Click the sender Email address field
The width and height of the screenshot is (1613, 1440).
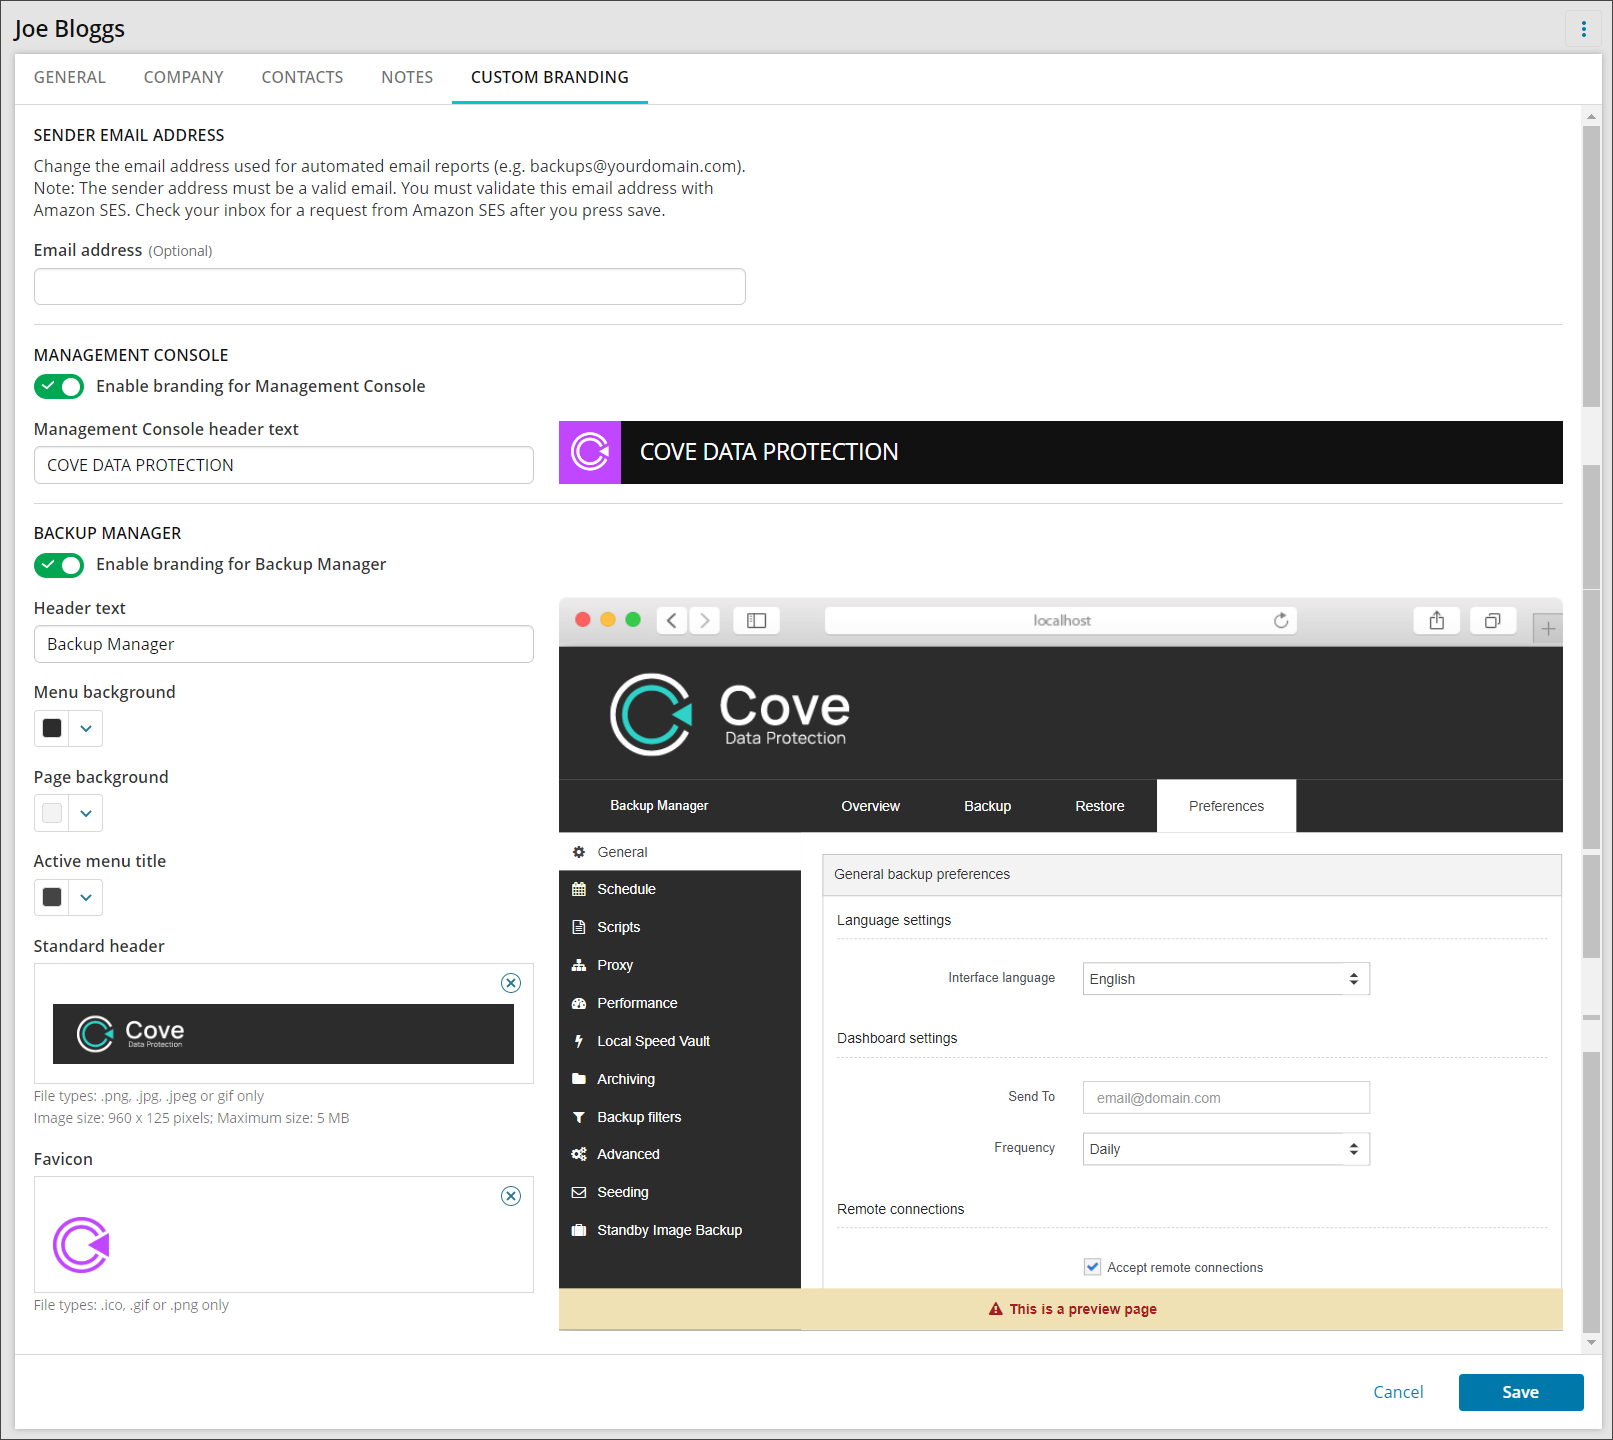(x=389, y=287)
